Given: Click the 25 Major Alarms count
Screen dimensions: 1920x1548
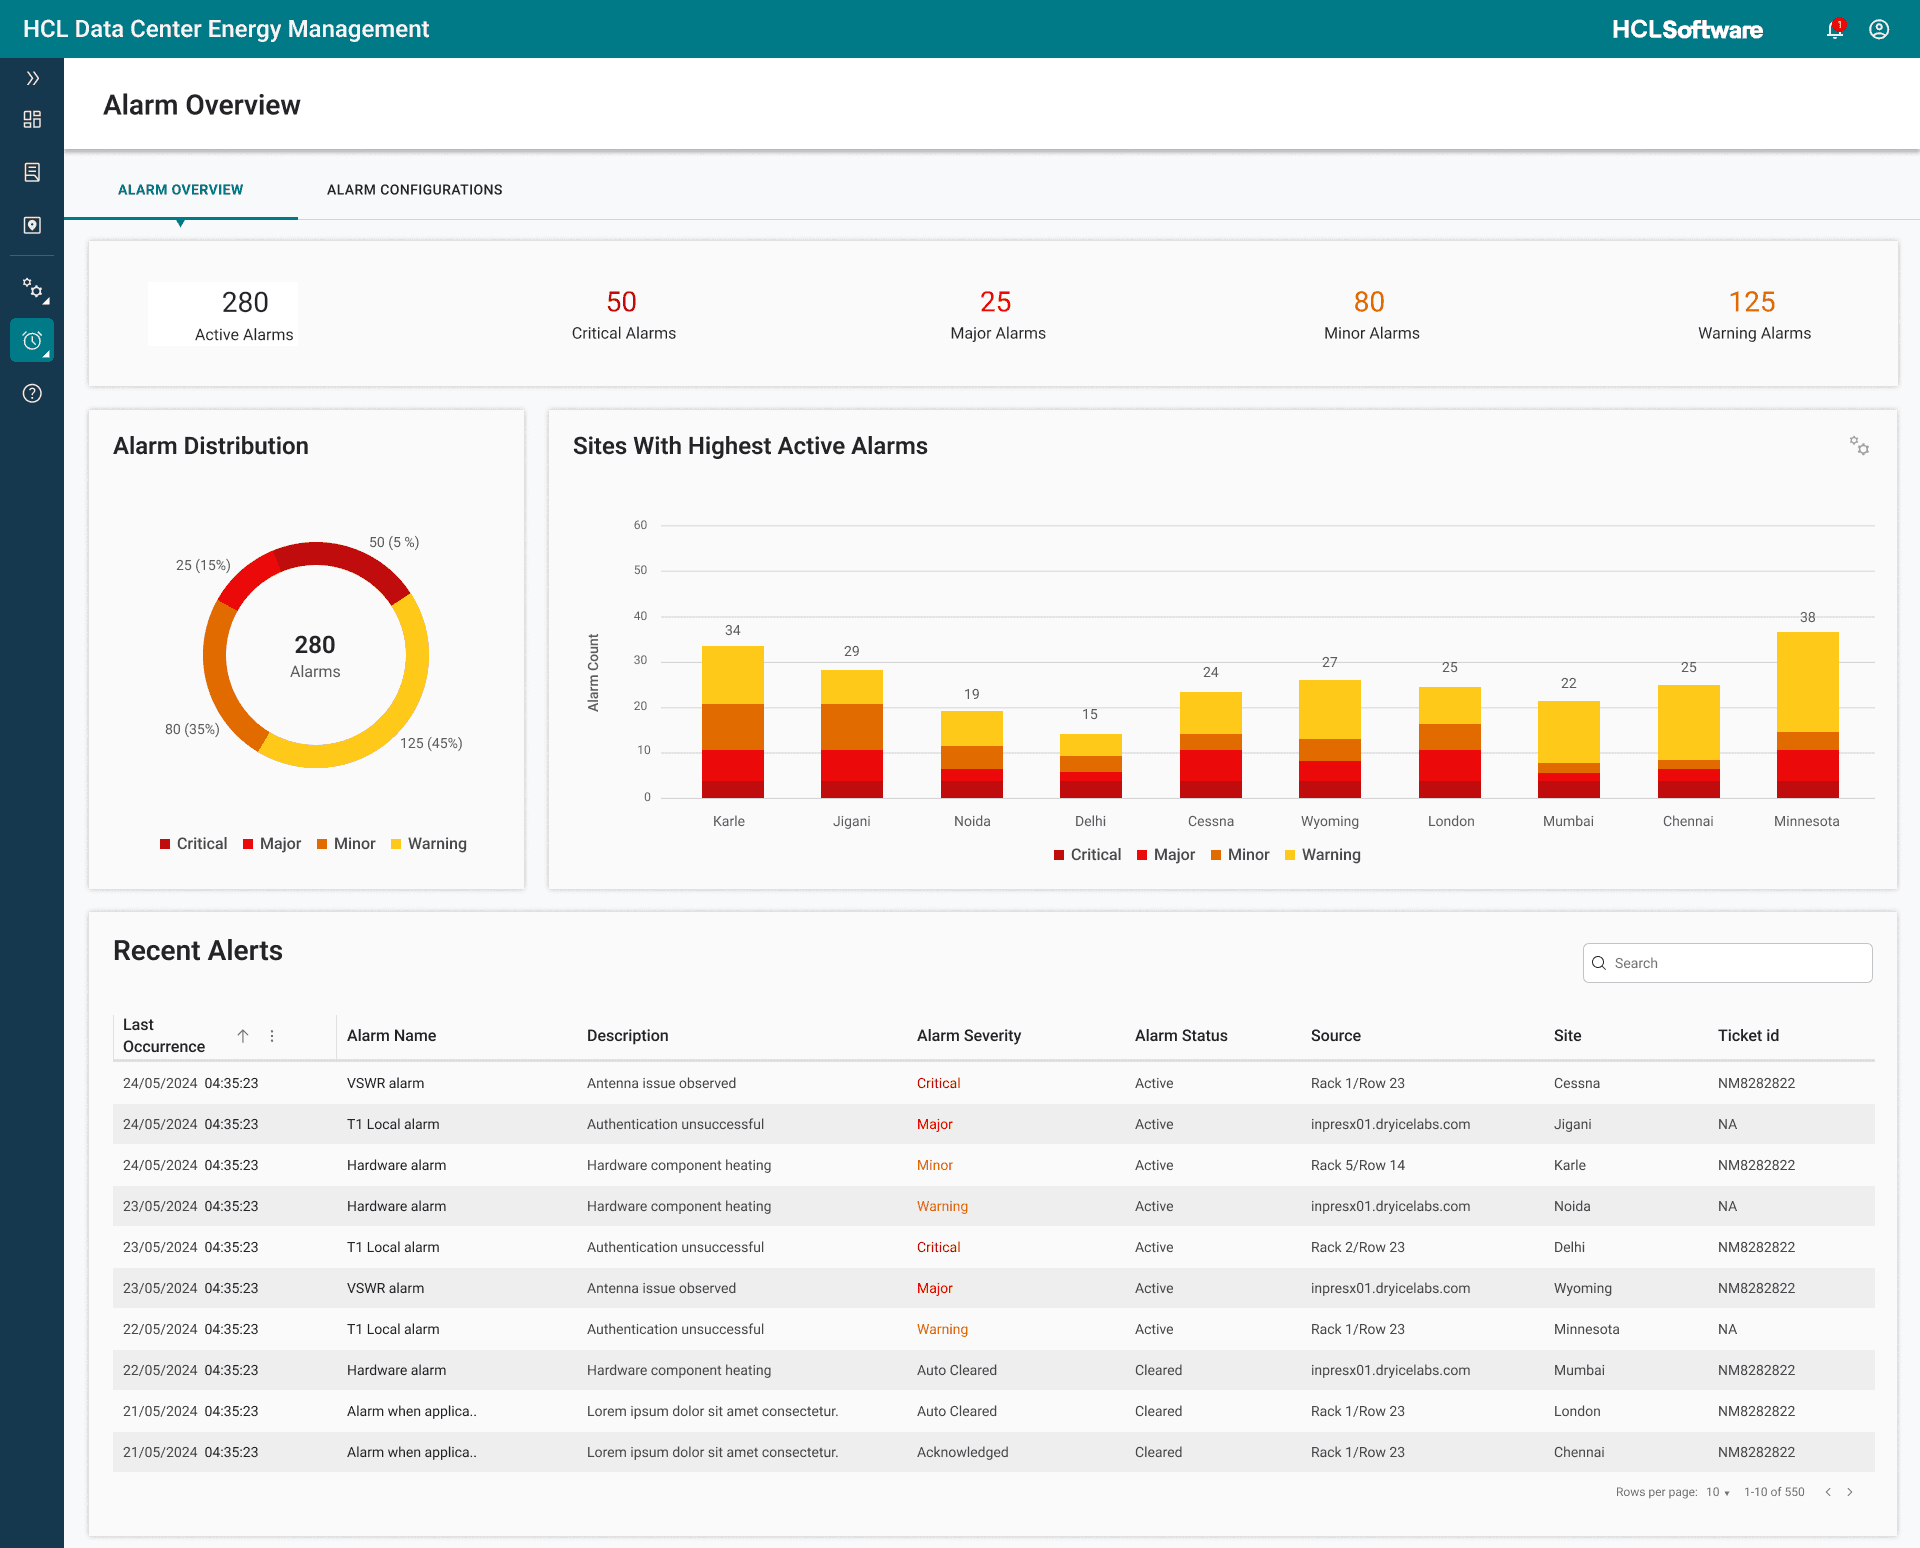Looking at the screenshot, I should [x=996, y=302].
